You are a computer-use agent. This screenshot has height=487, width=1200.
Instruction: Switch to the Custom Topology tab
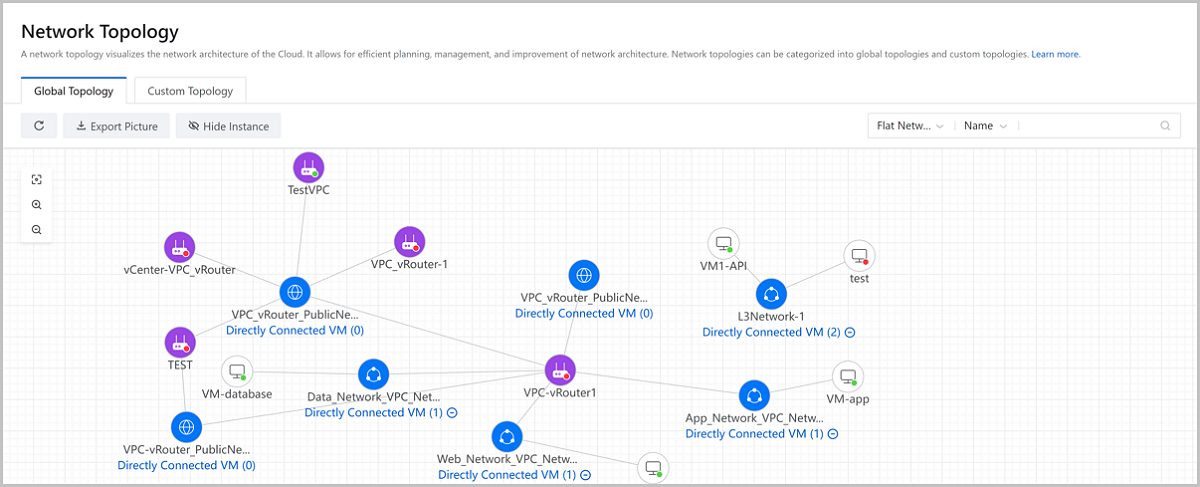190,91
